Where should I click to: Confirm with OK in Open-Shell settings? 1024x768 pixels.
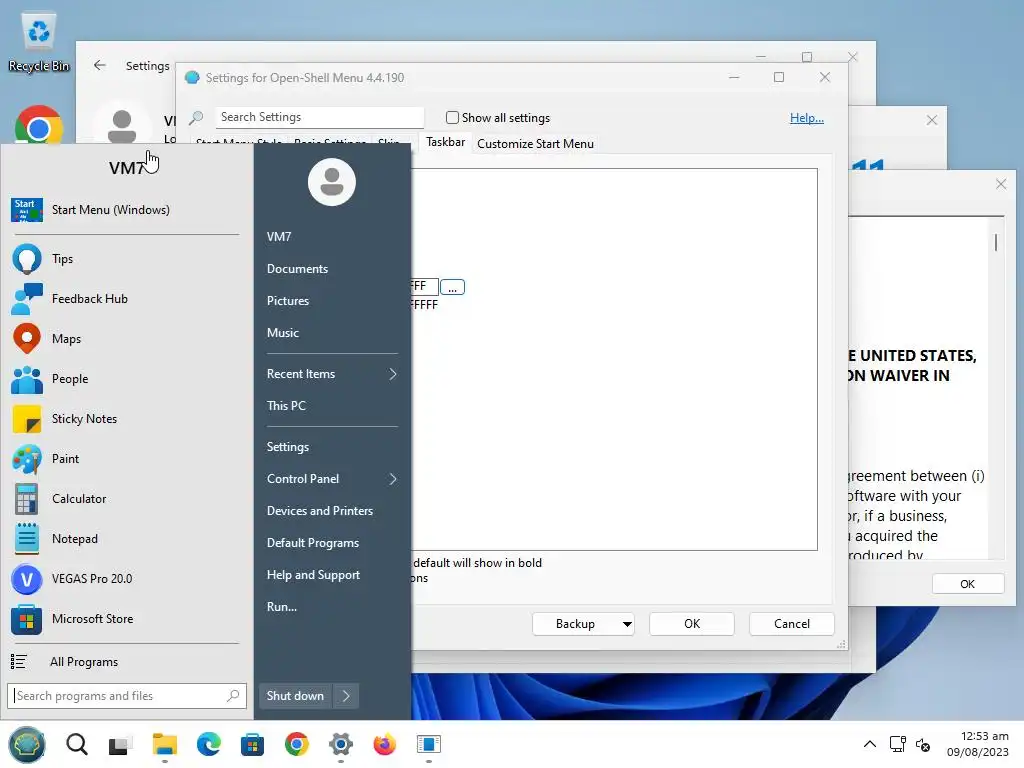coord(692,624)
